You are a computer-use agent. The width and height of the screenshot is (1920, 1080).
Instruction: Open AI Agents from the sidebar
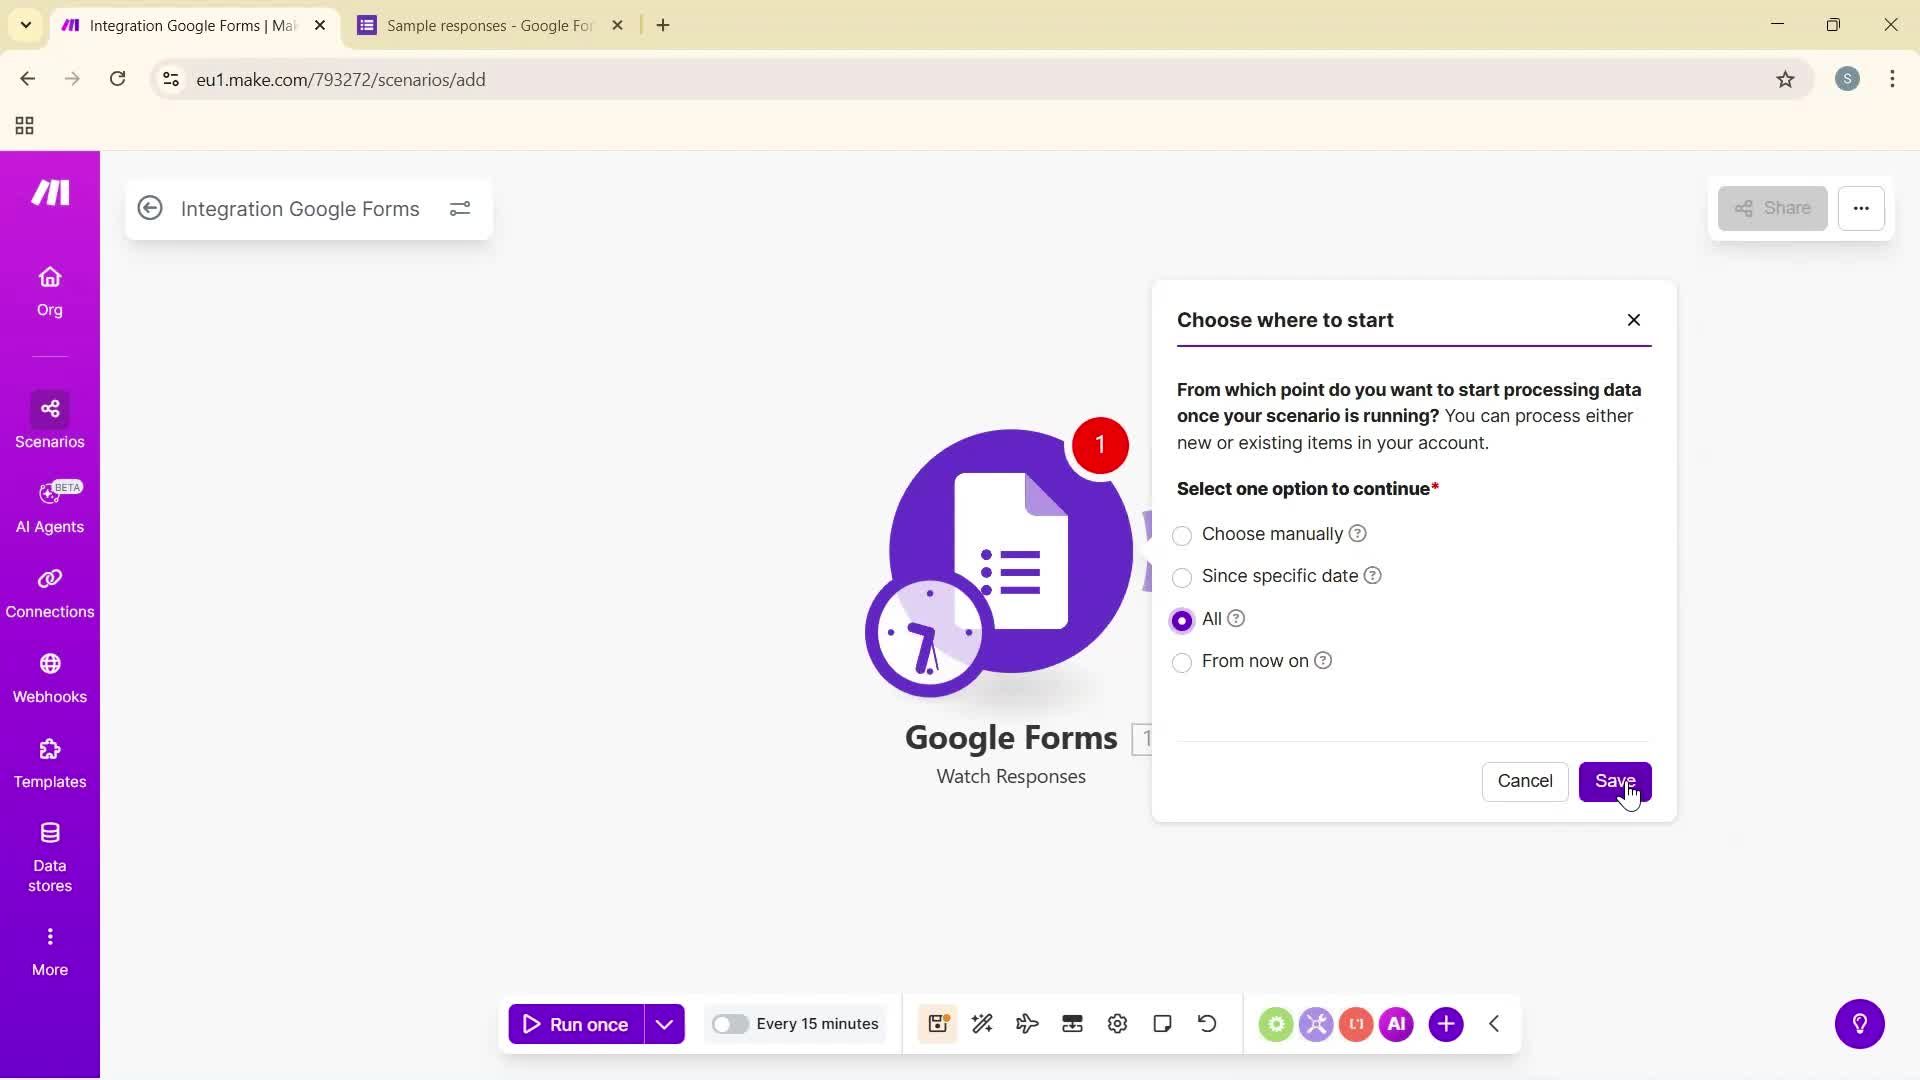tap(49, 505)
